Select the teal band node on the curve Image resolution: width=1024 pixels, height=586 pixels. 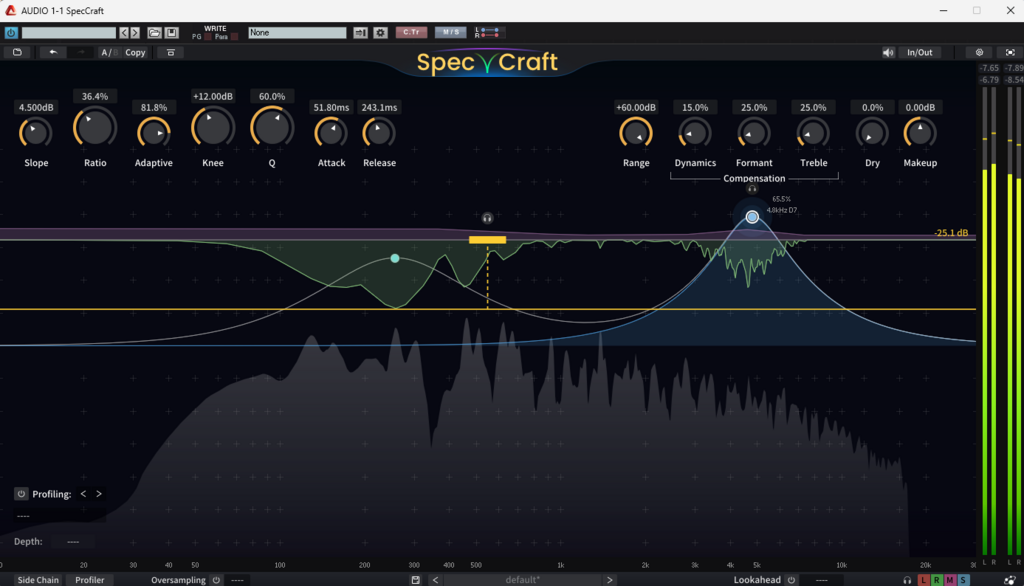(394, 259)
